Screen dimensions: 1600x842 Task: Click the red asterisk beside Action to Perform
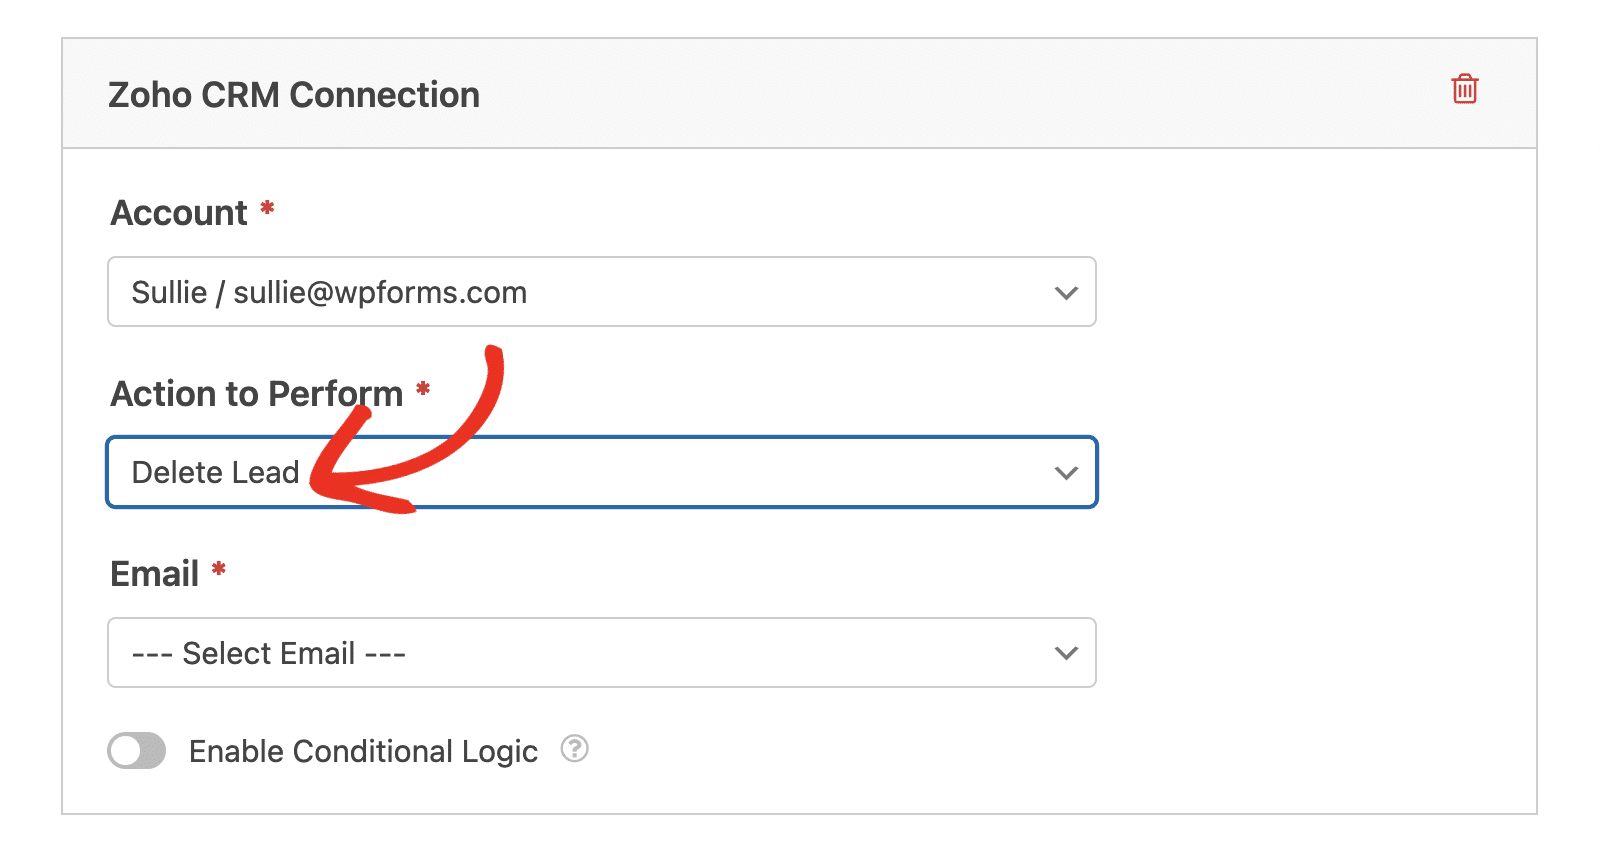click(423, 389)
